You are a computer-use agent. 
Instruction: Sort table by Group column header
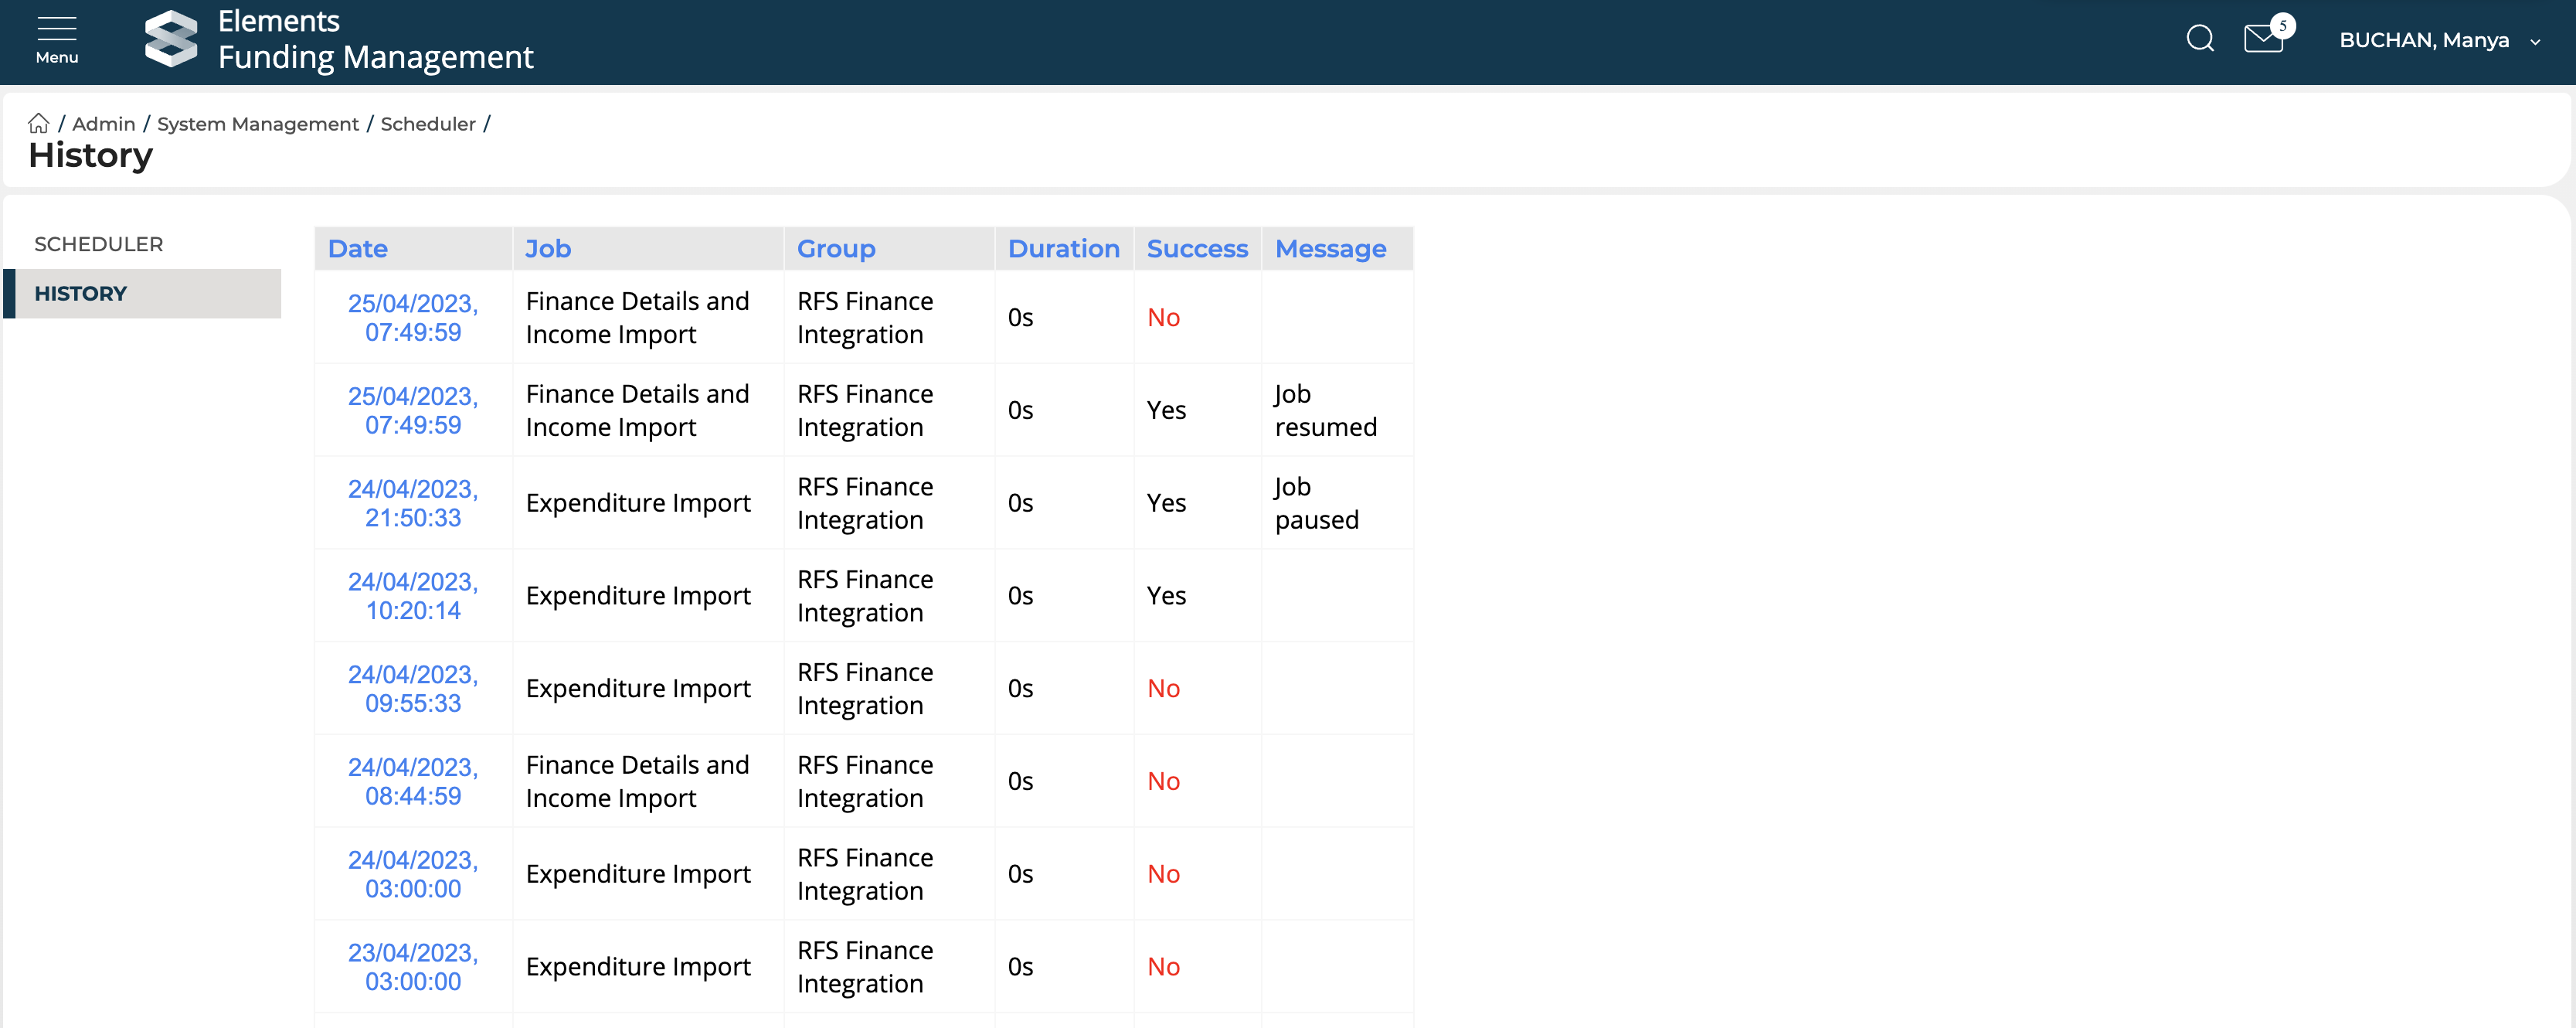(x=835, y=249)
